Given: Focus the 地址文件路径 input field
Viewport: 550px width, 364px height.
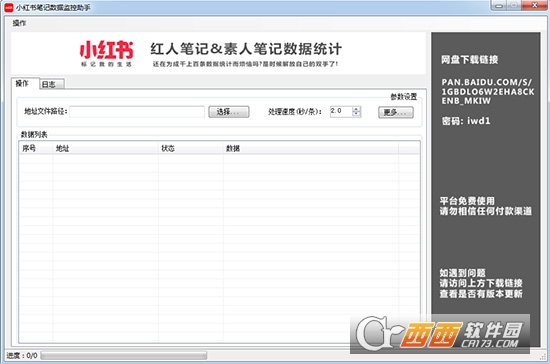Looking at the screenshot, I should [137, 112].
